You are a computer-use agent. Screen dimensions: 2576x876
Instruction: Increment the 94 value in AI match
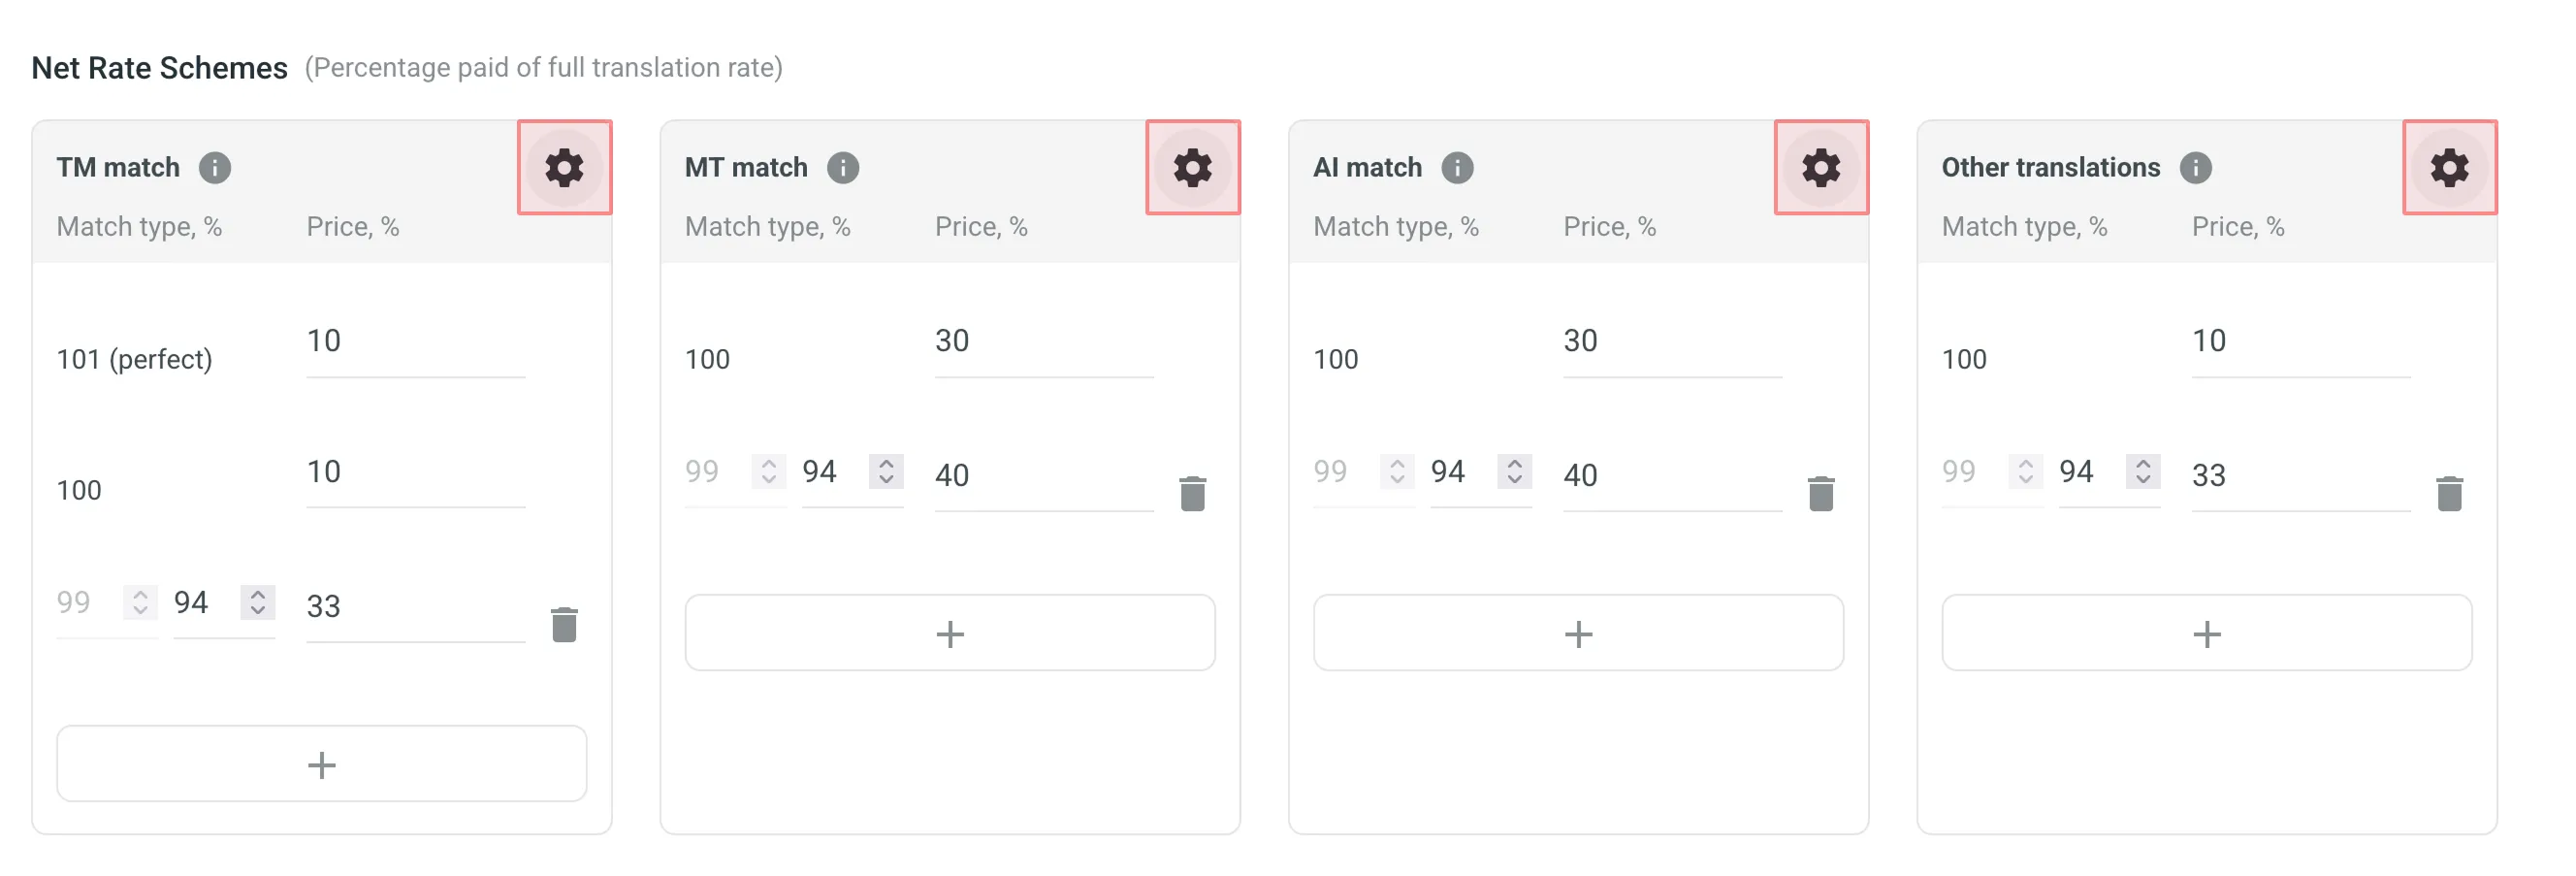1516,464
